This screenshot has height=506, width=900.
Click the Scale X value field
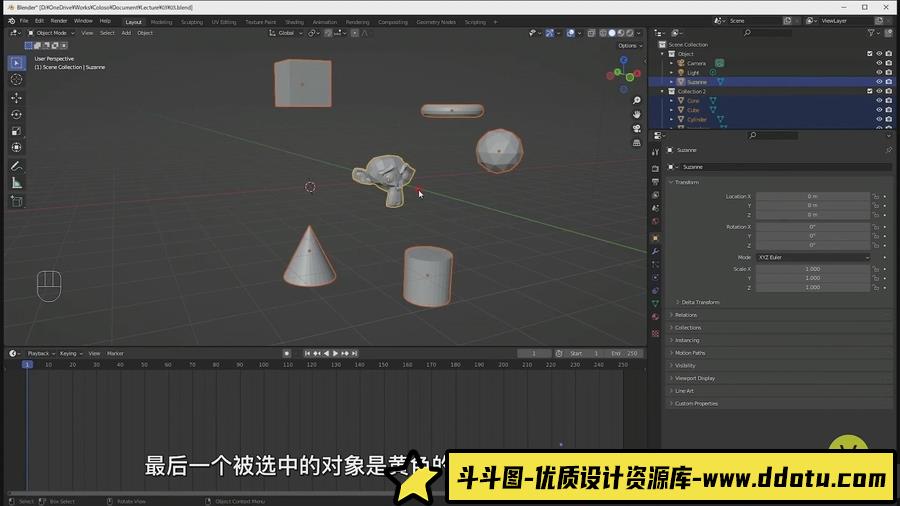[x=812, y=269]
